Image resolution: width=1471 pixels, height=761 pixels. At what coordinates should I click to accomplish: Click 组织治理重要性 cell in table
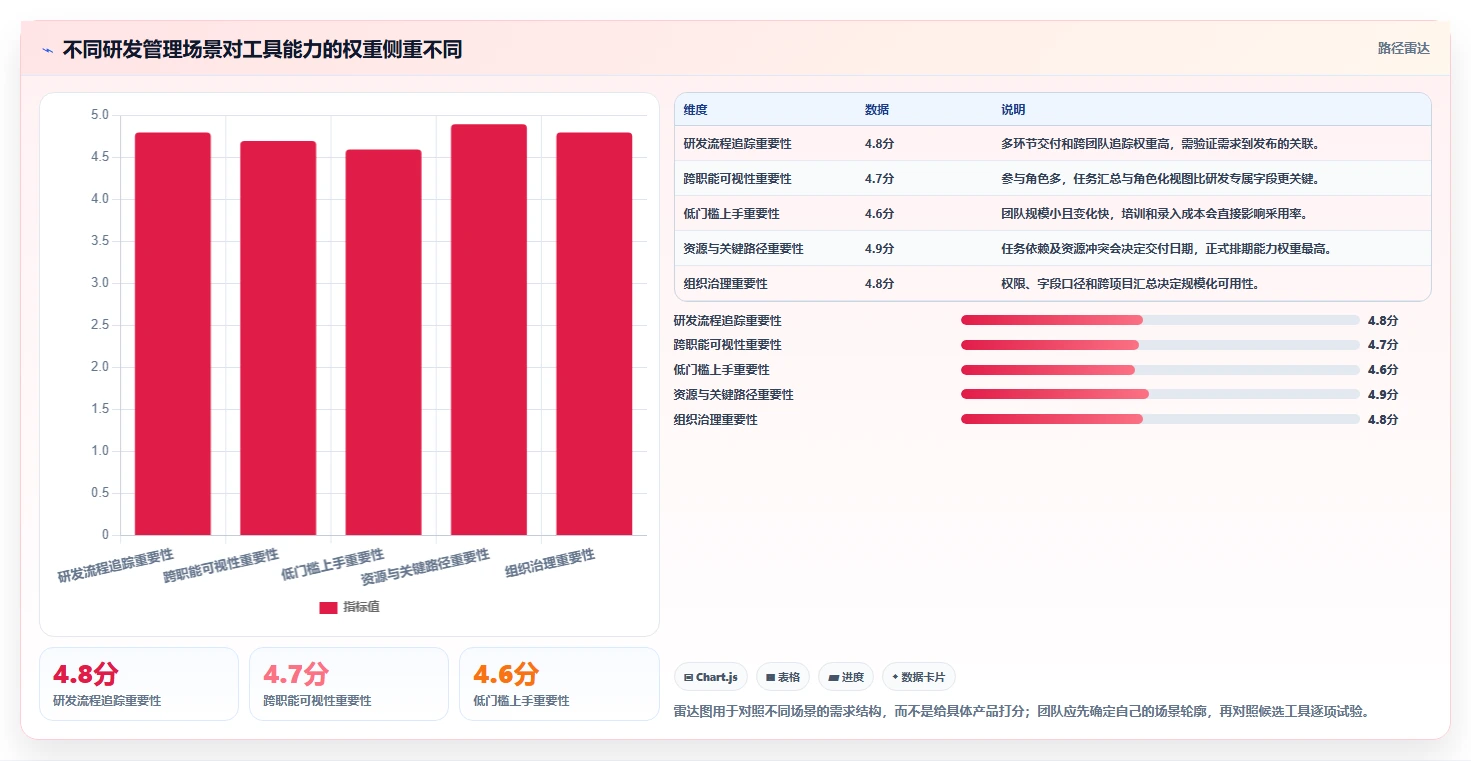coord(726,284)
